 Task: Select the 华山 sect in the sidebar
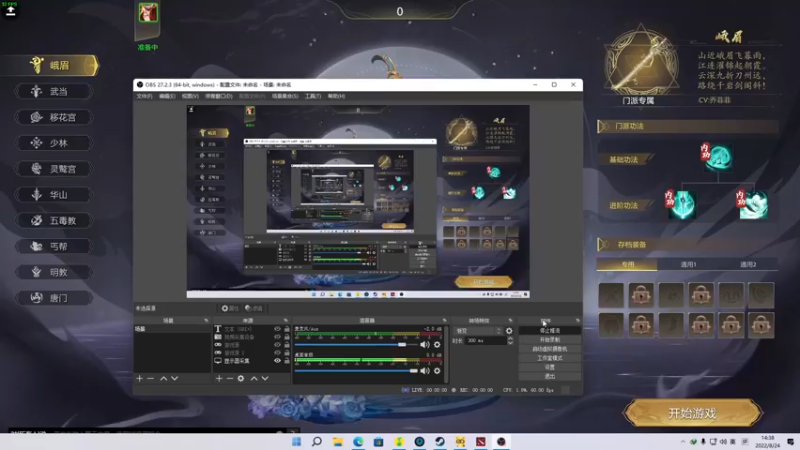[55, 195]
